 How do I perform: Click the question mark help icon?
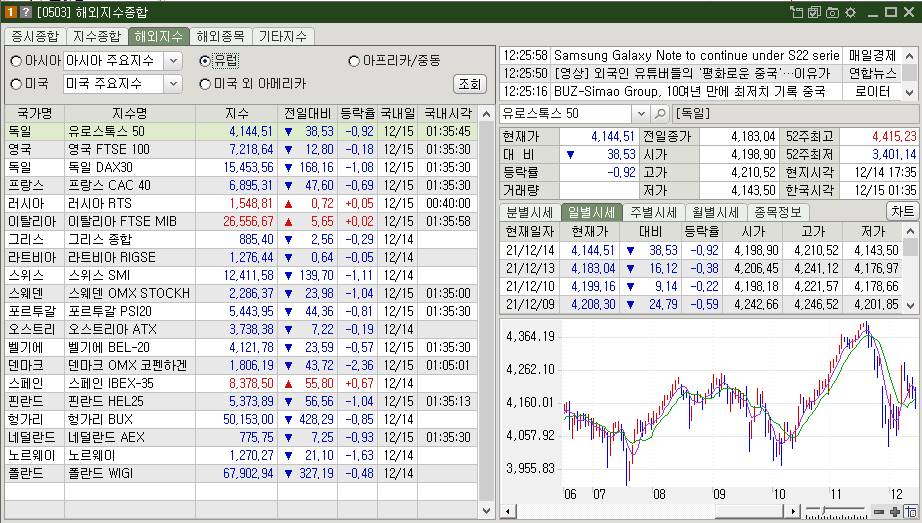[x=25, y=12]
